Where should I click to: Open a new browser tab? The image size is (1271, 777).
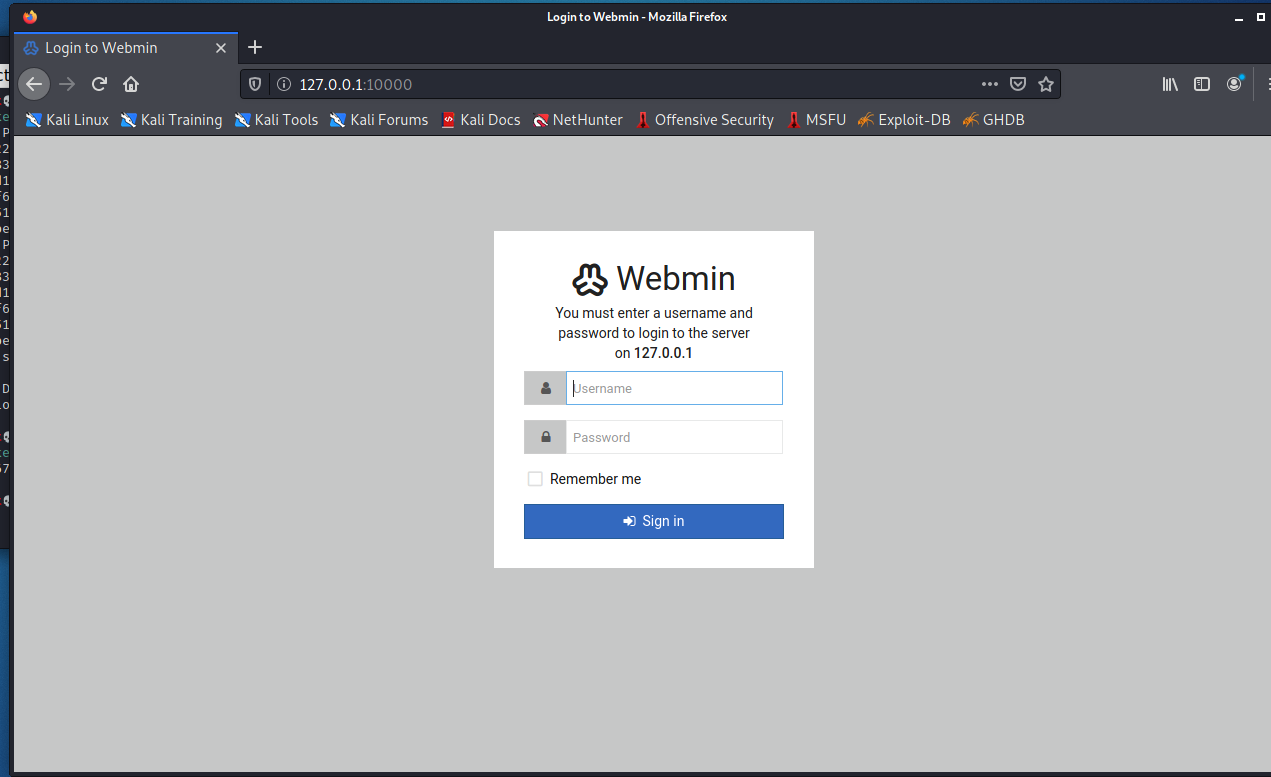point(255,47)
